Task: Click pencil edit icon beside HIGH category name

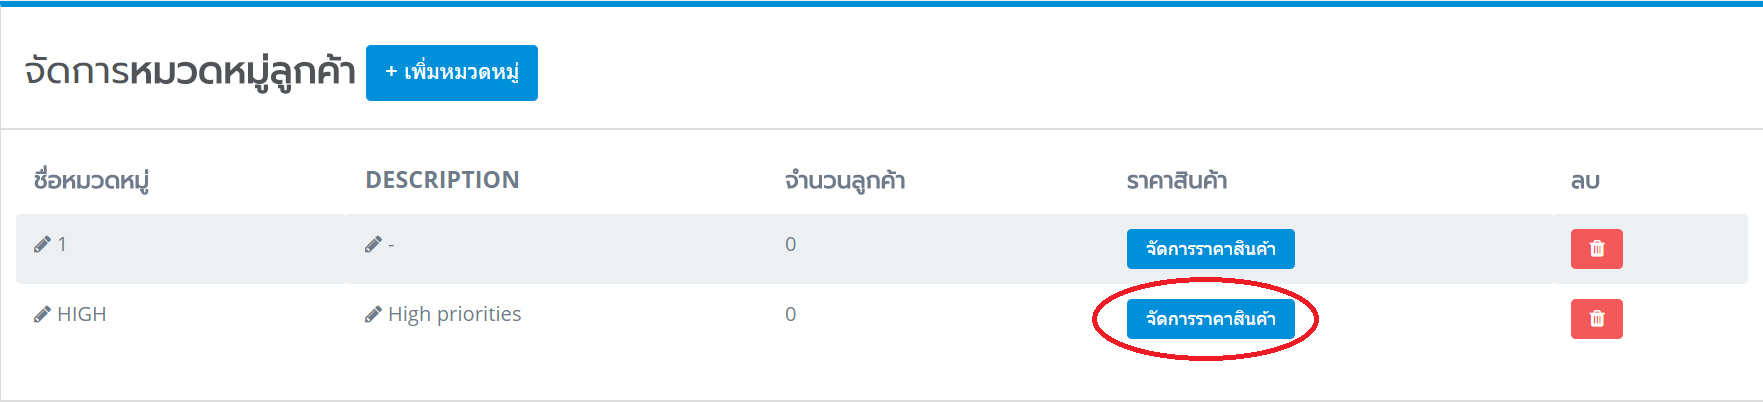Action: (x=42, y=314)
